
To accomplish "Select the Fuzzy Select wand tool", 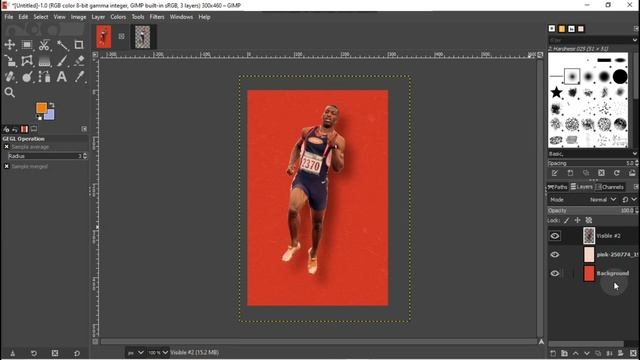I will pyautogui.click(x=62, y=44).
